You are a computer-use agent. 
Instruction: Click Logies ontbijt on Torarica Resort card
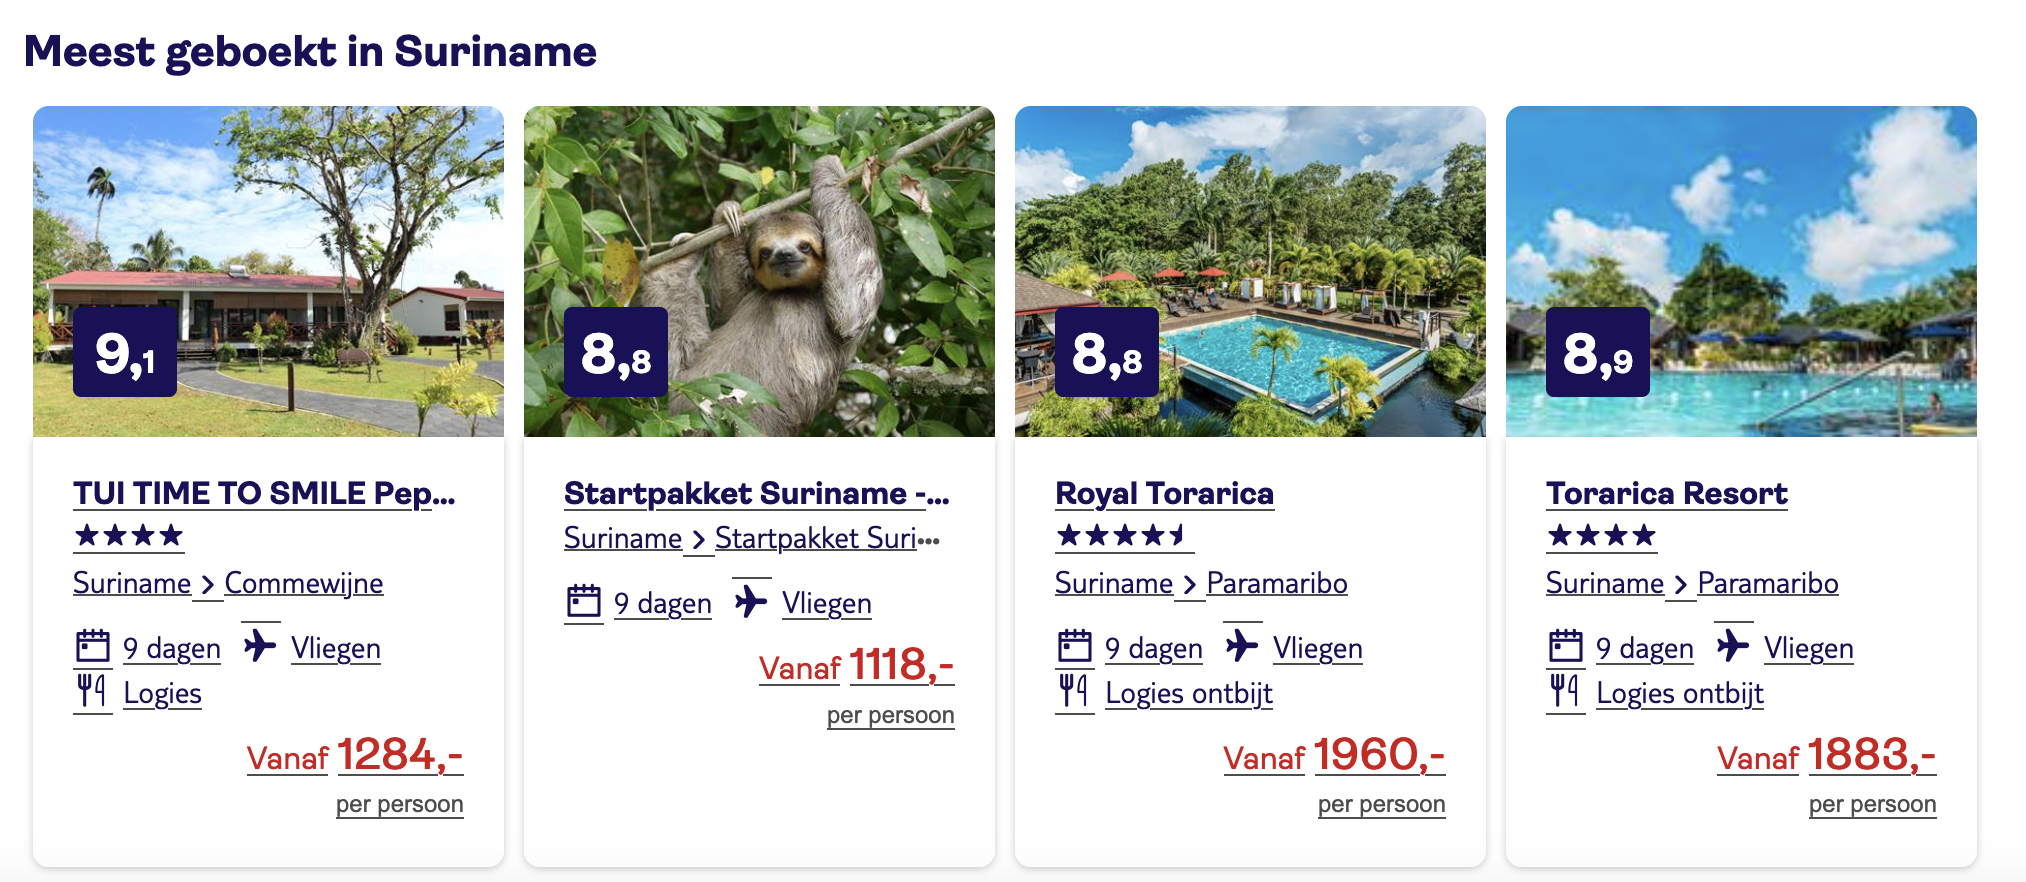pos(1679,693)
